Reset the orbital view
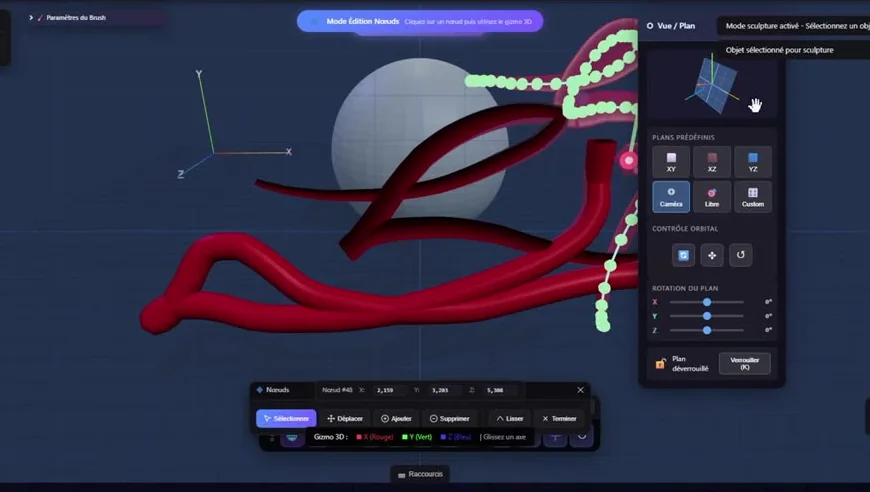Viewport: 870px width, 492px height. 741,255
